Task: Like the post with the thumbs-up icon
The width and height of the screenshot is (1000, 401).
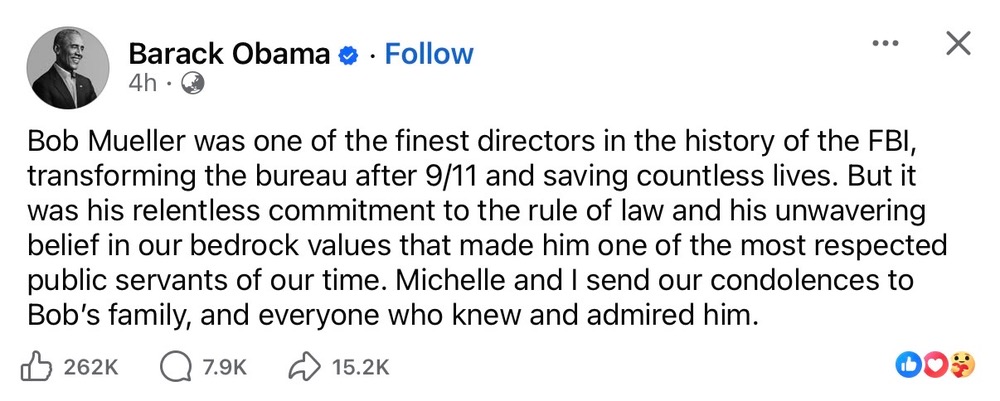Action: coord(36,368)
